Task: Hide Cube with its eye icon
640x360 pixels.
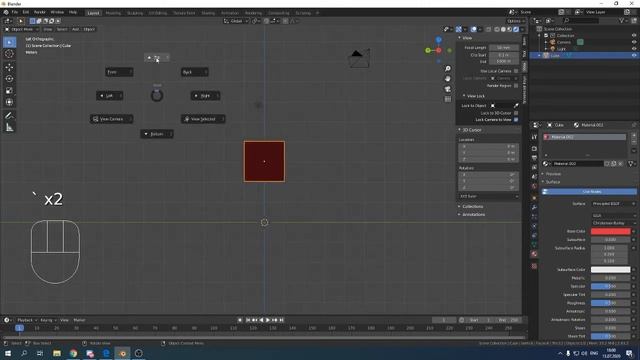Action: (634, 55)
